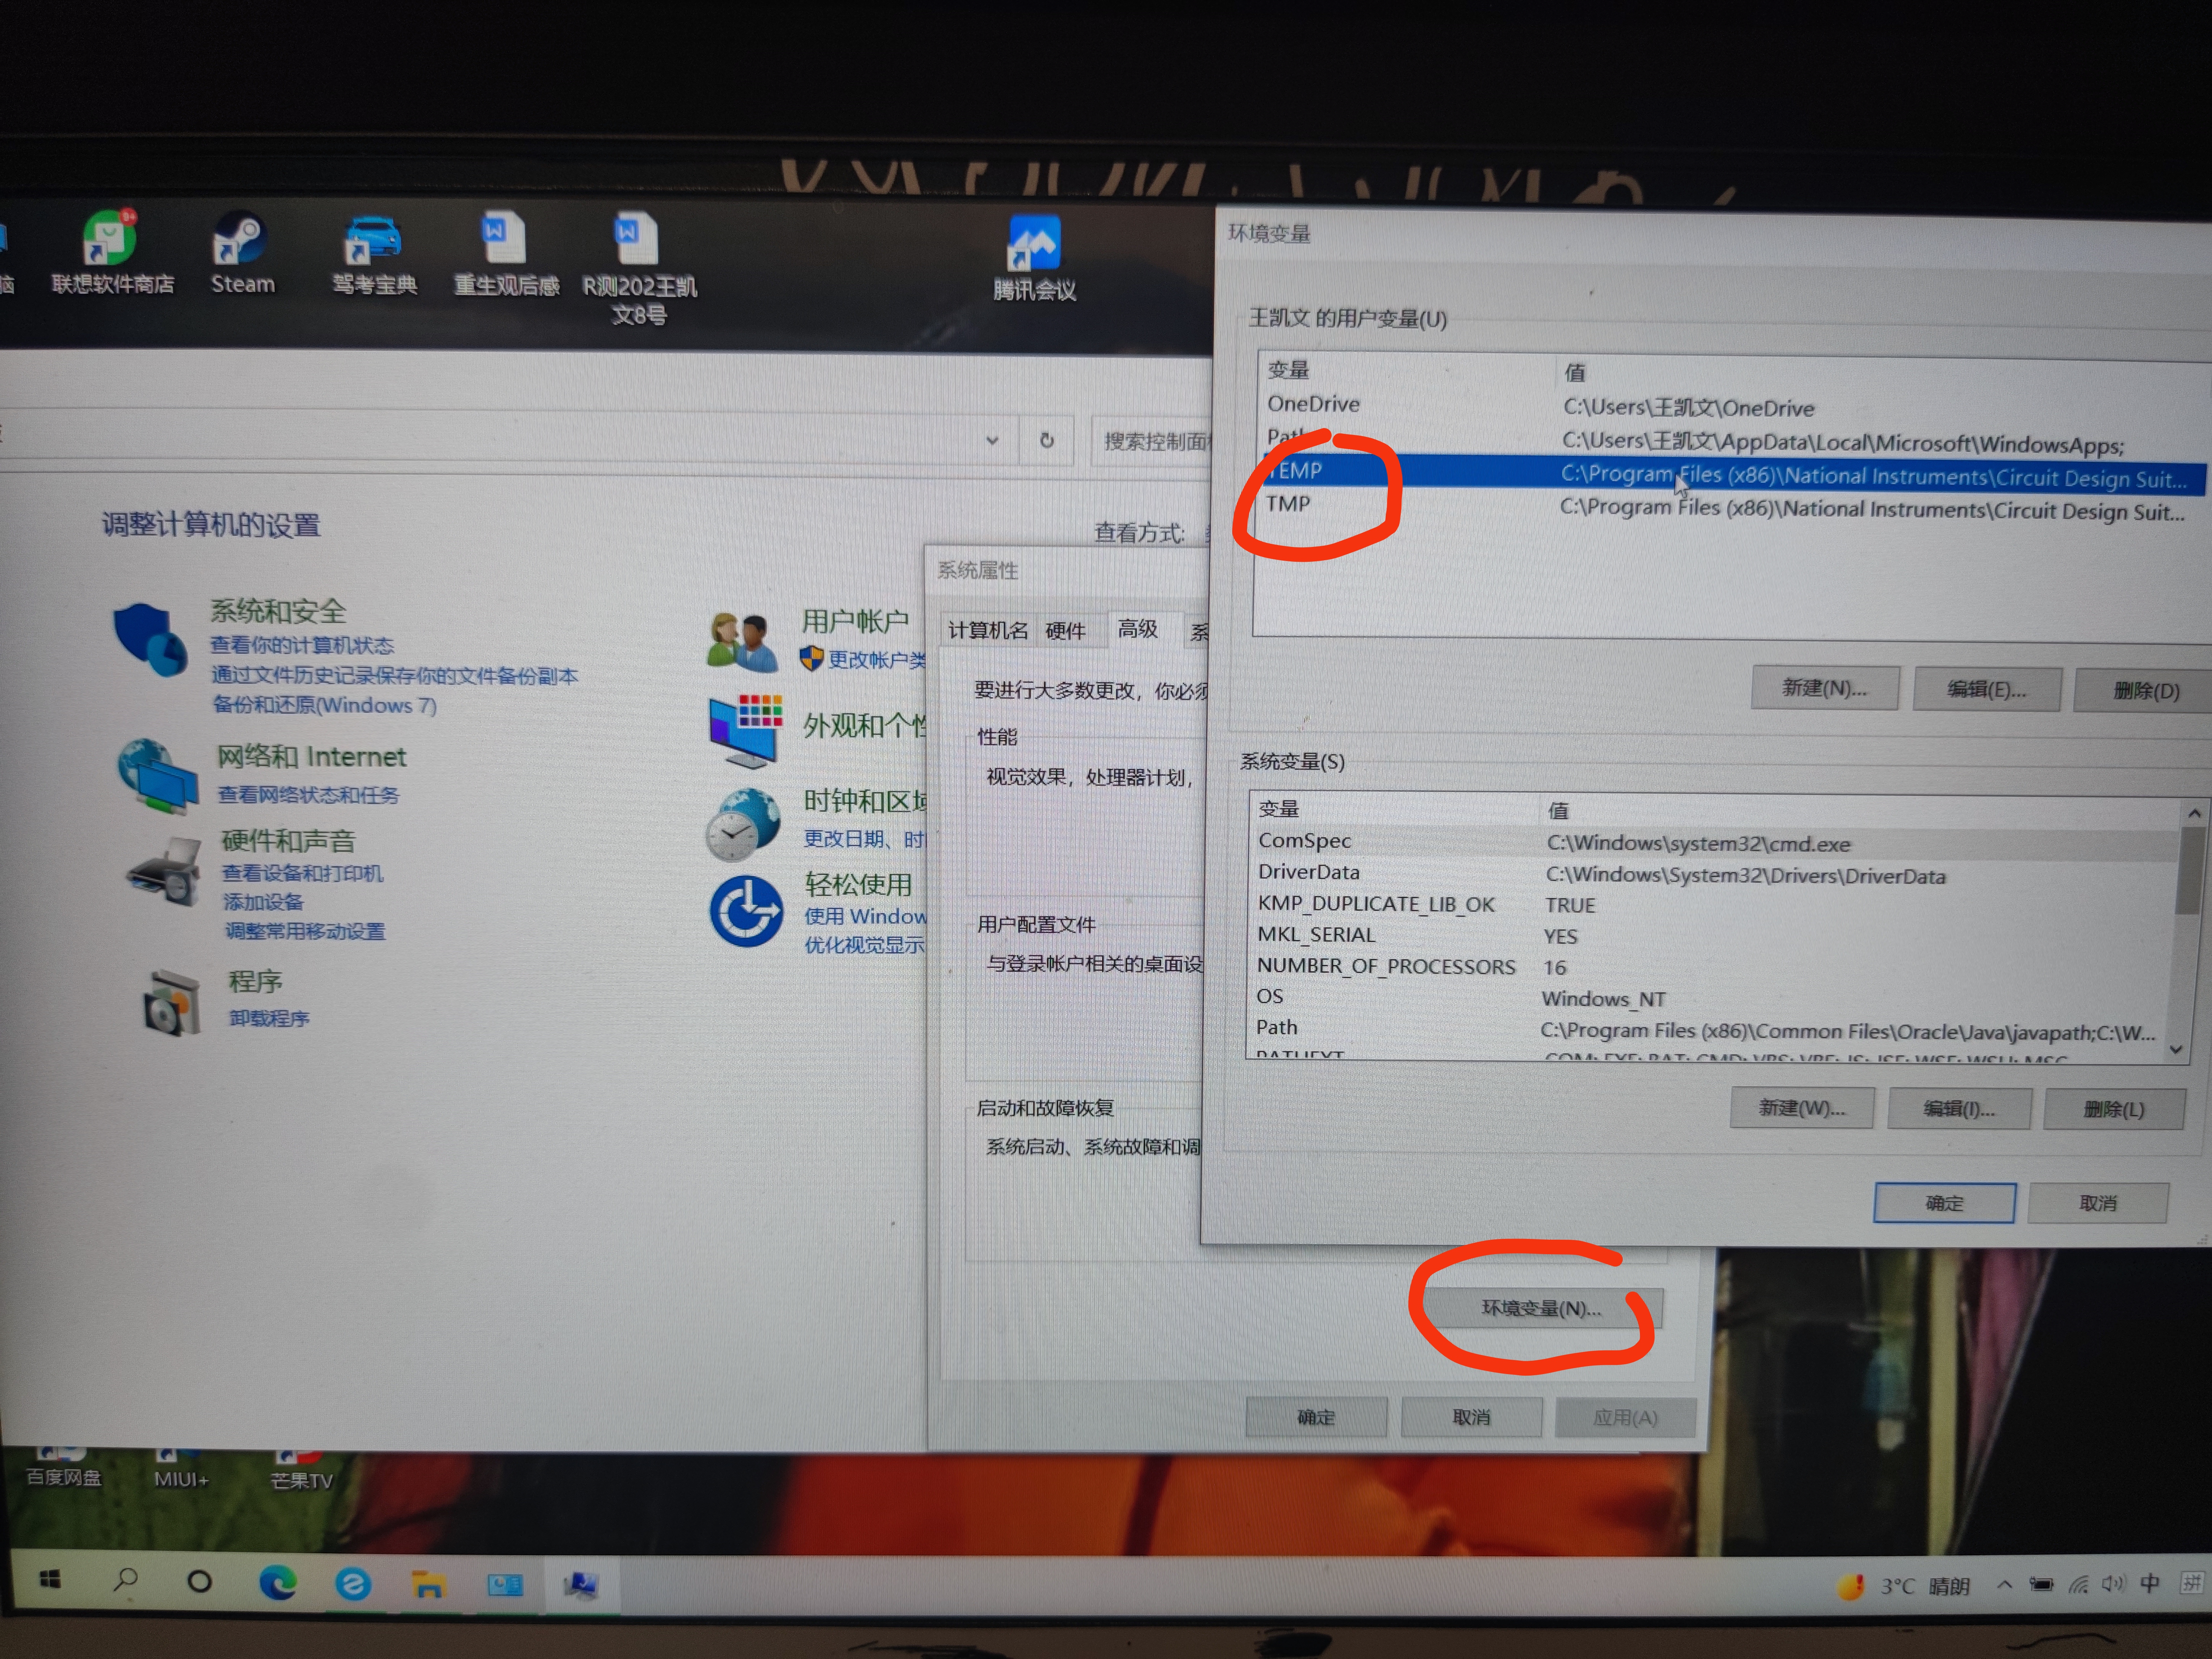Image resolution: width=2212 pixels, height=1659 pixels.
Task: Expand system tray hidden icons chevron
Action: coord(2003,1585)
